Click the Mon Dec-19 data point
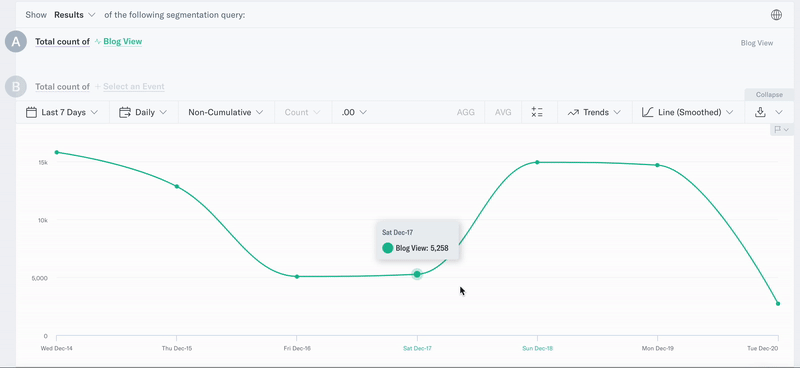The image size is (800, 368). point(658,165)
